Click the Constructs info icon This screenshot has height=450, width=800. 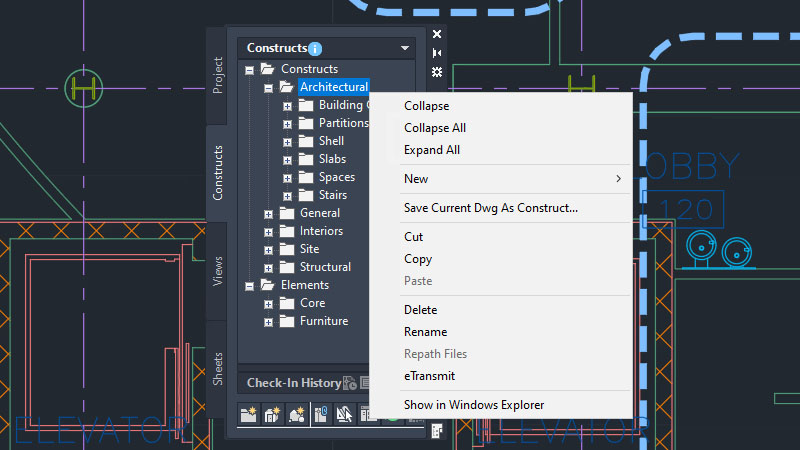(315, 48)
